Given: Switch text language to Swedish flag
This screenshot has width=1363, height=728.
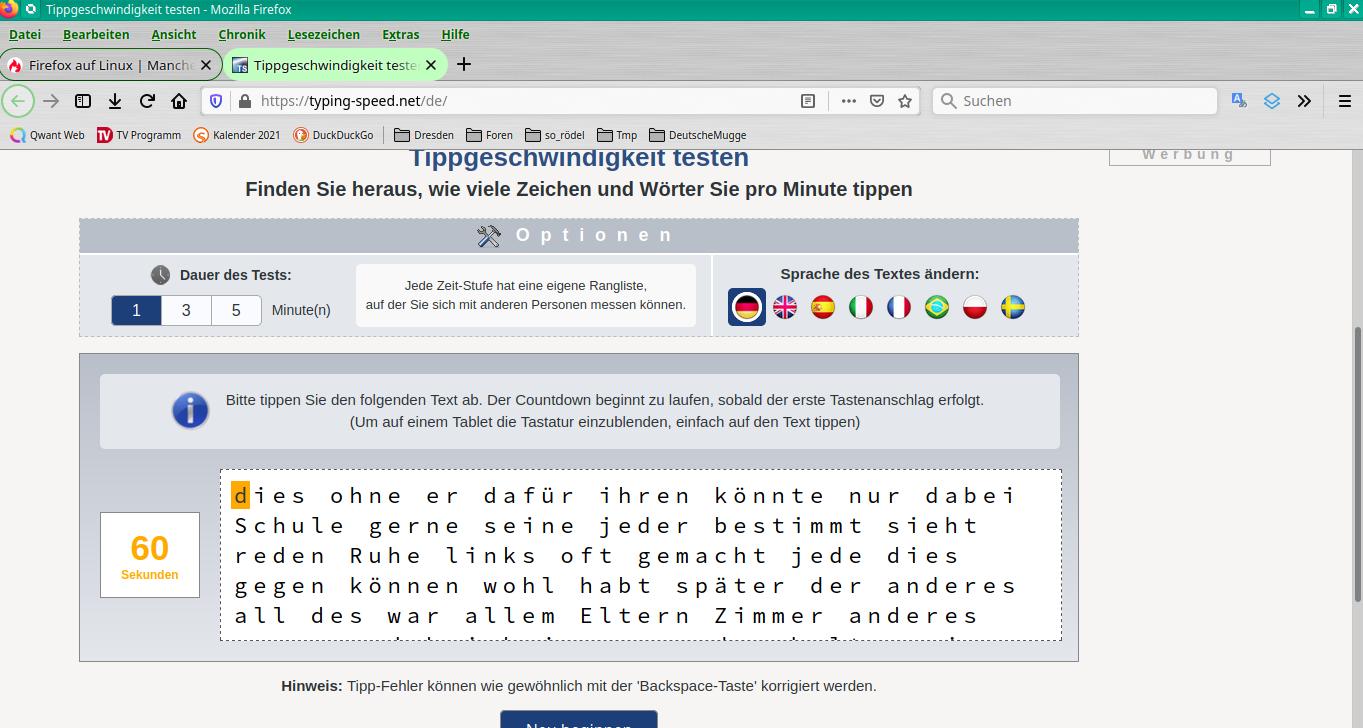Looking at the screenshot, I should (x=1013, y=307).
